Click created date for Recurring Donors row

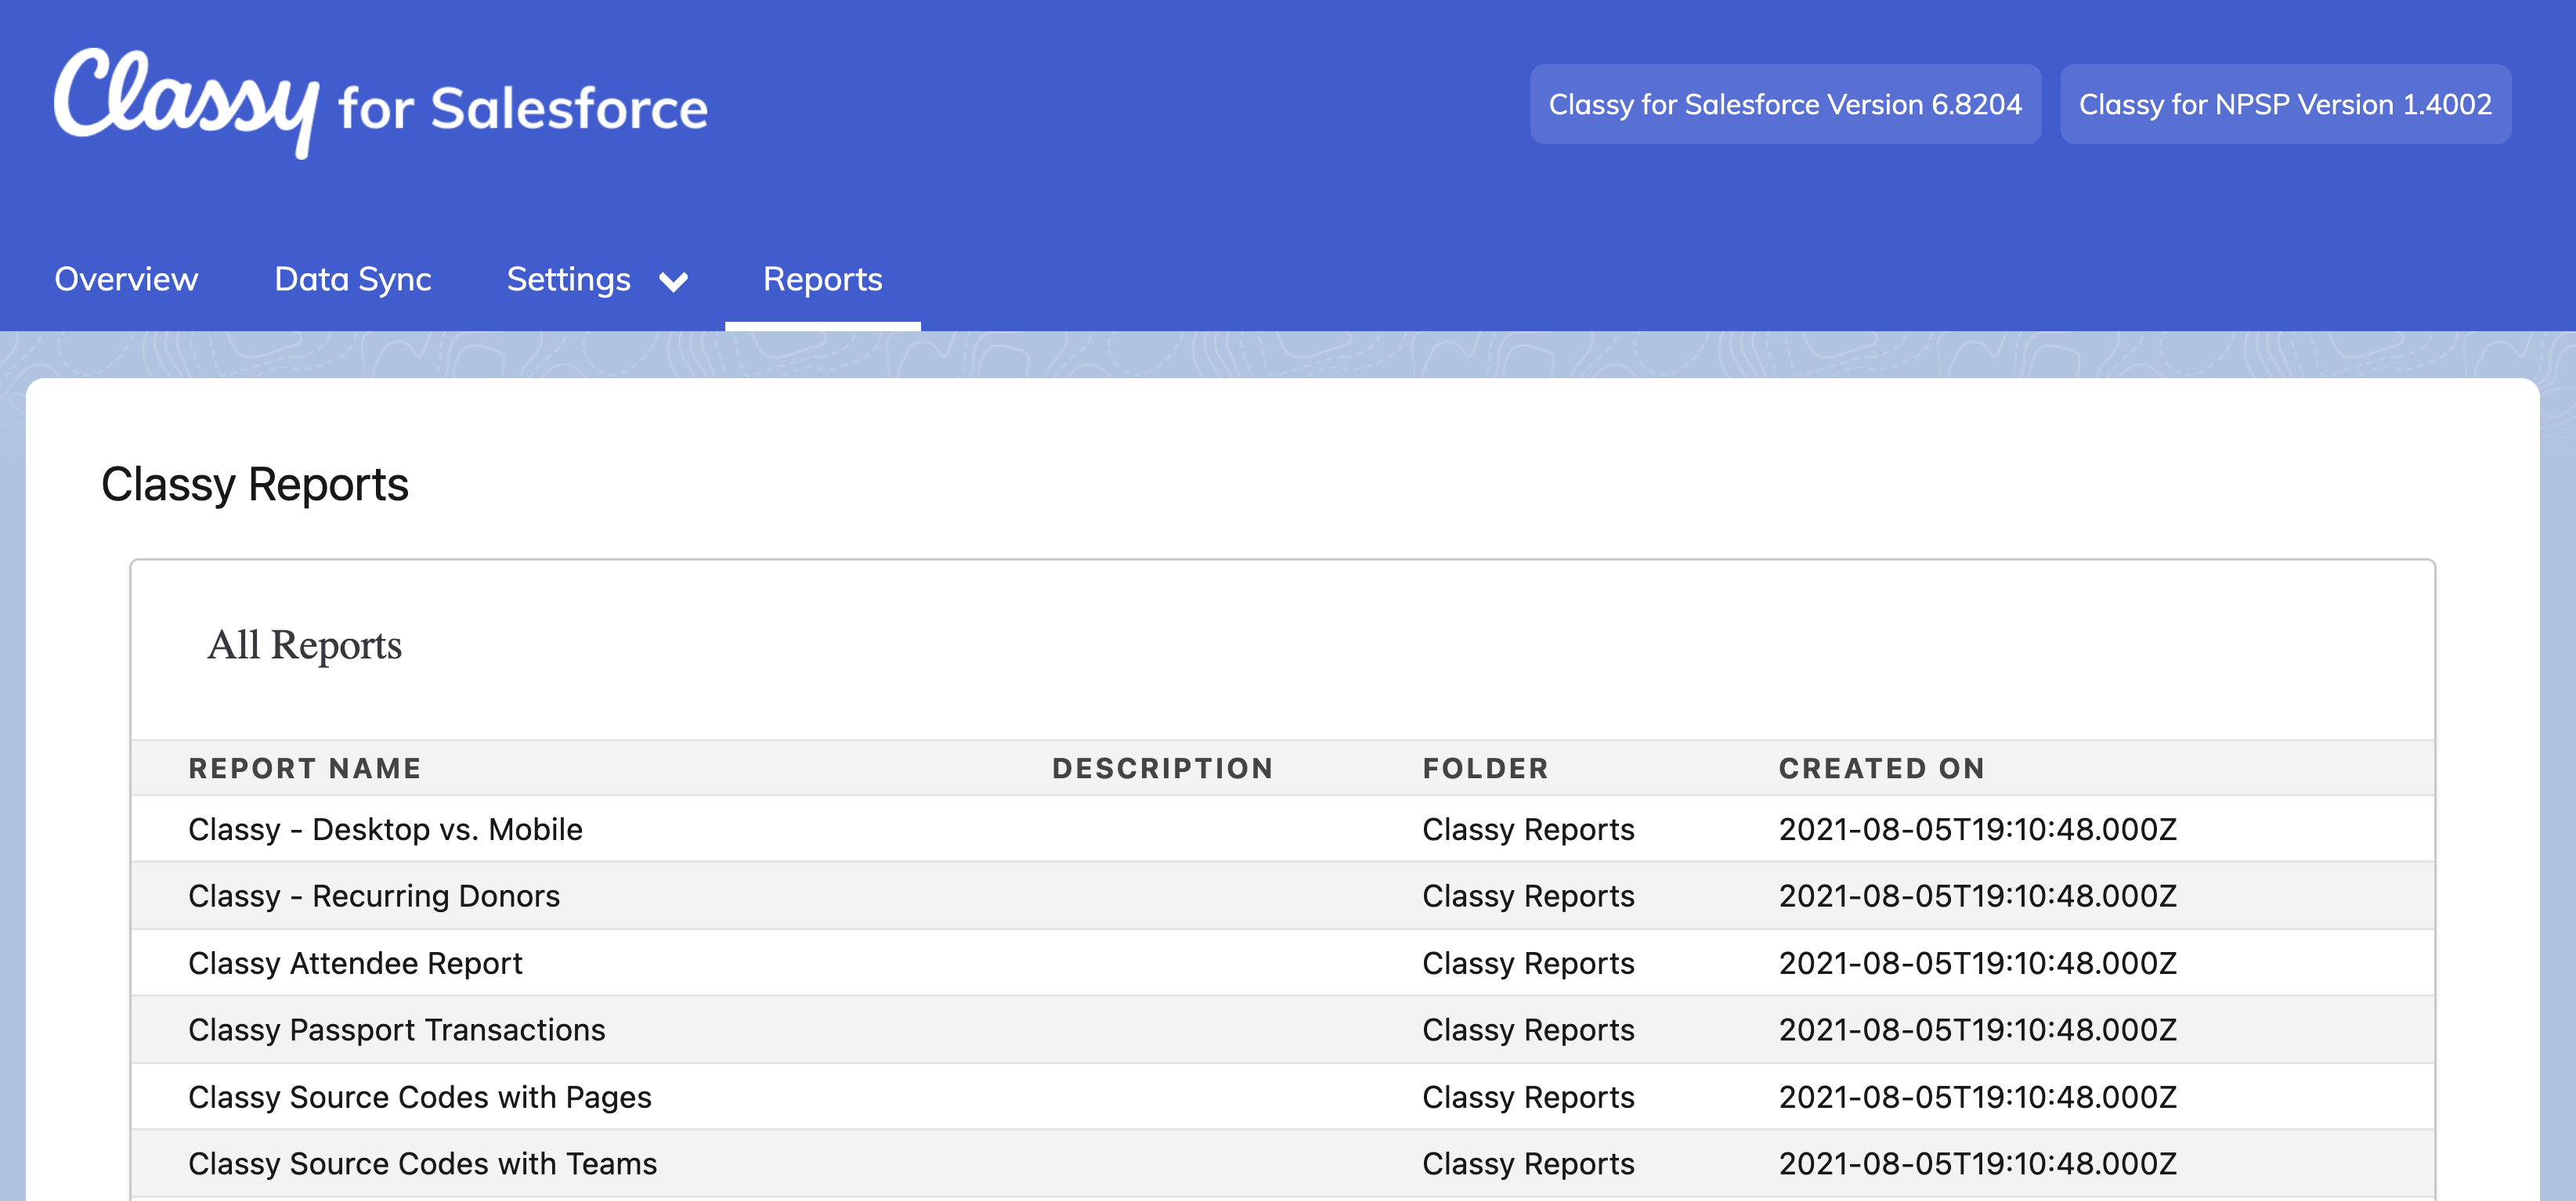(1978, 896)
